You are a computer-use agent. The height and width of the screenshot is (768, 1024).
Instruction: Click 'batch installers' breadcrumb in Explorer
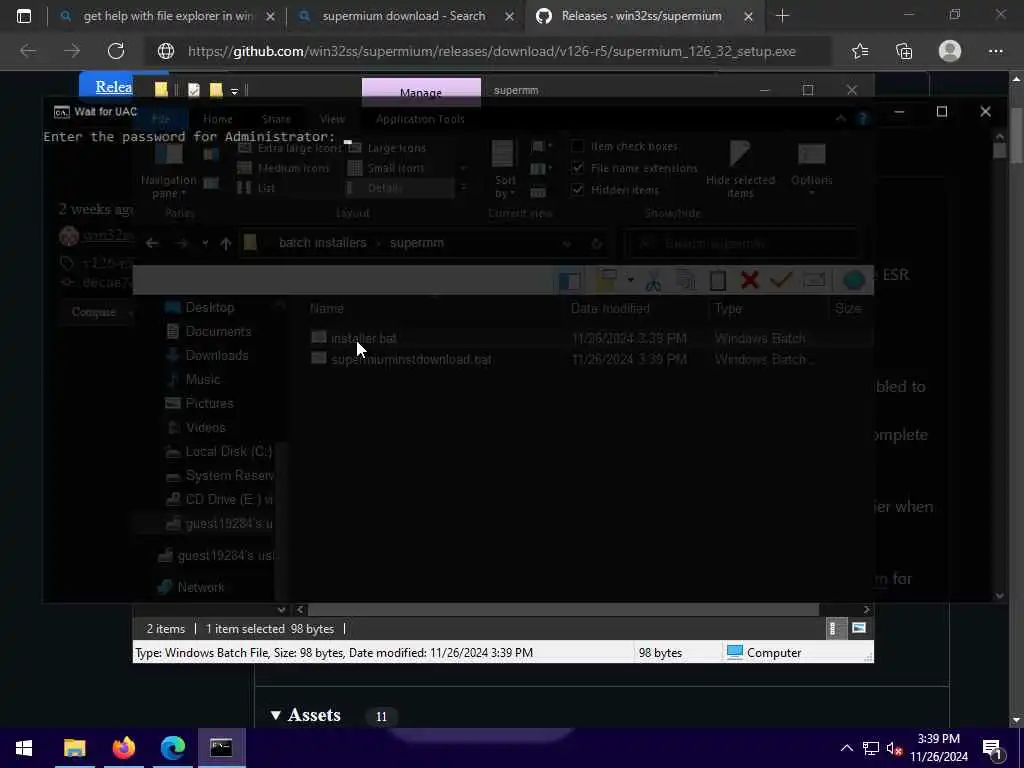pyautogui.click(x=323, y=243)
